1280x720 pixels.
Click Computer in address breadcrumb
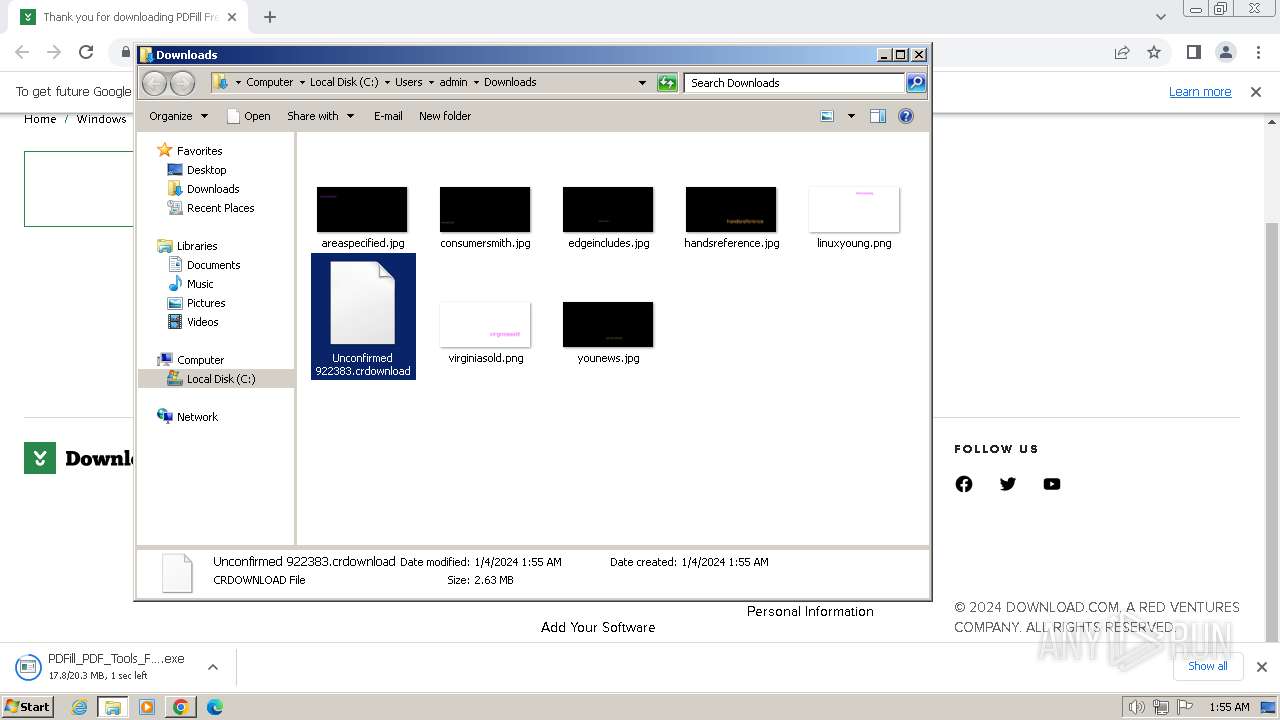click(269, 83)
